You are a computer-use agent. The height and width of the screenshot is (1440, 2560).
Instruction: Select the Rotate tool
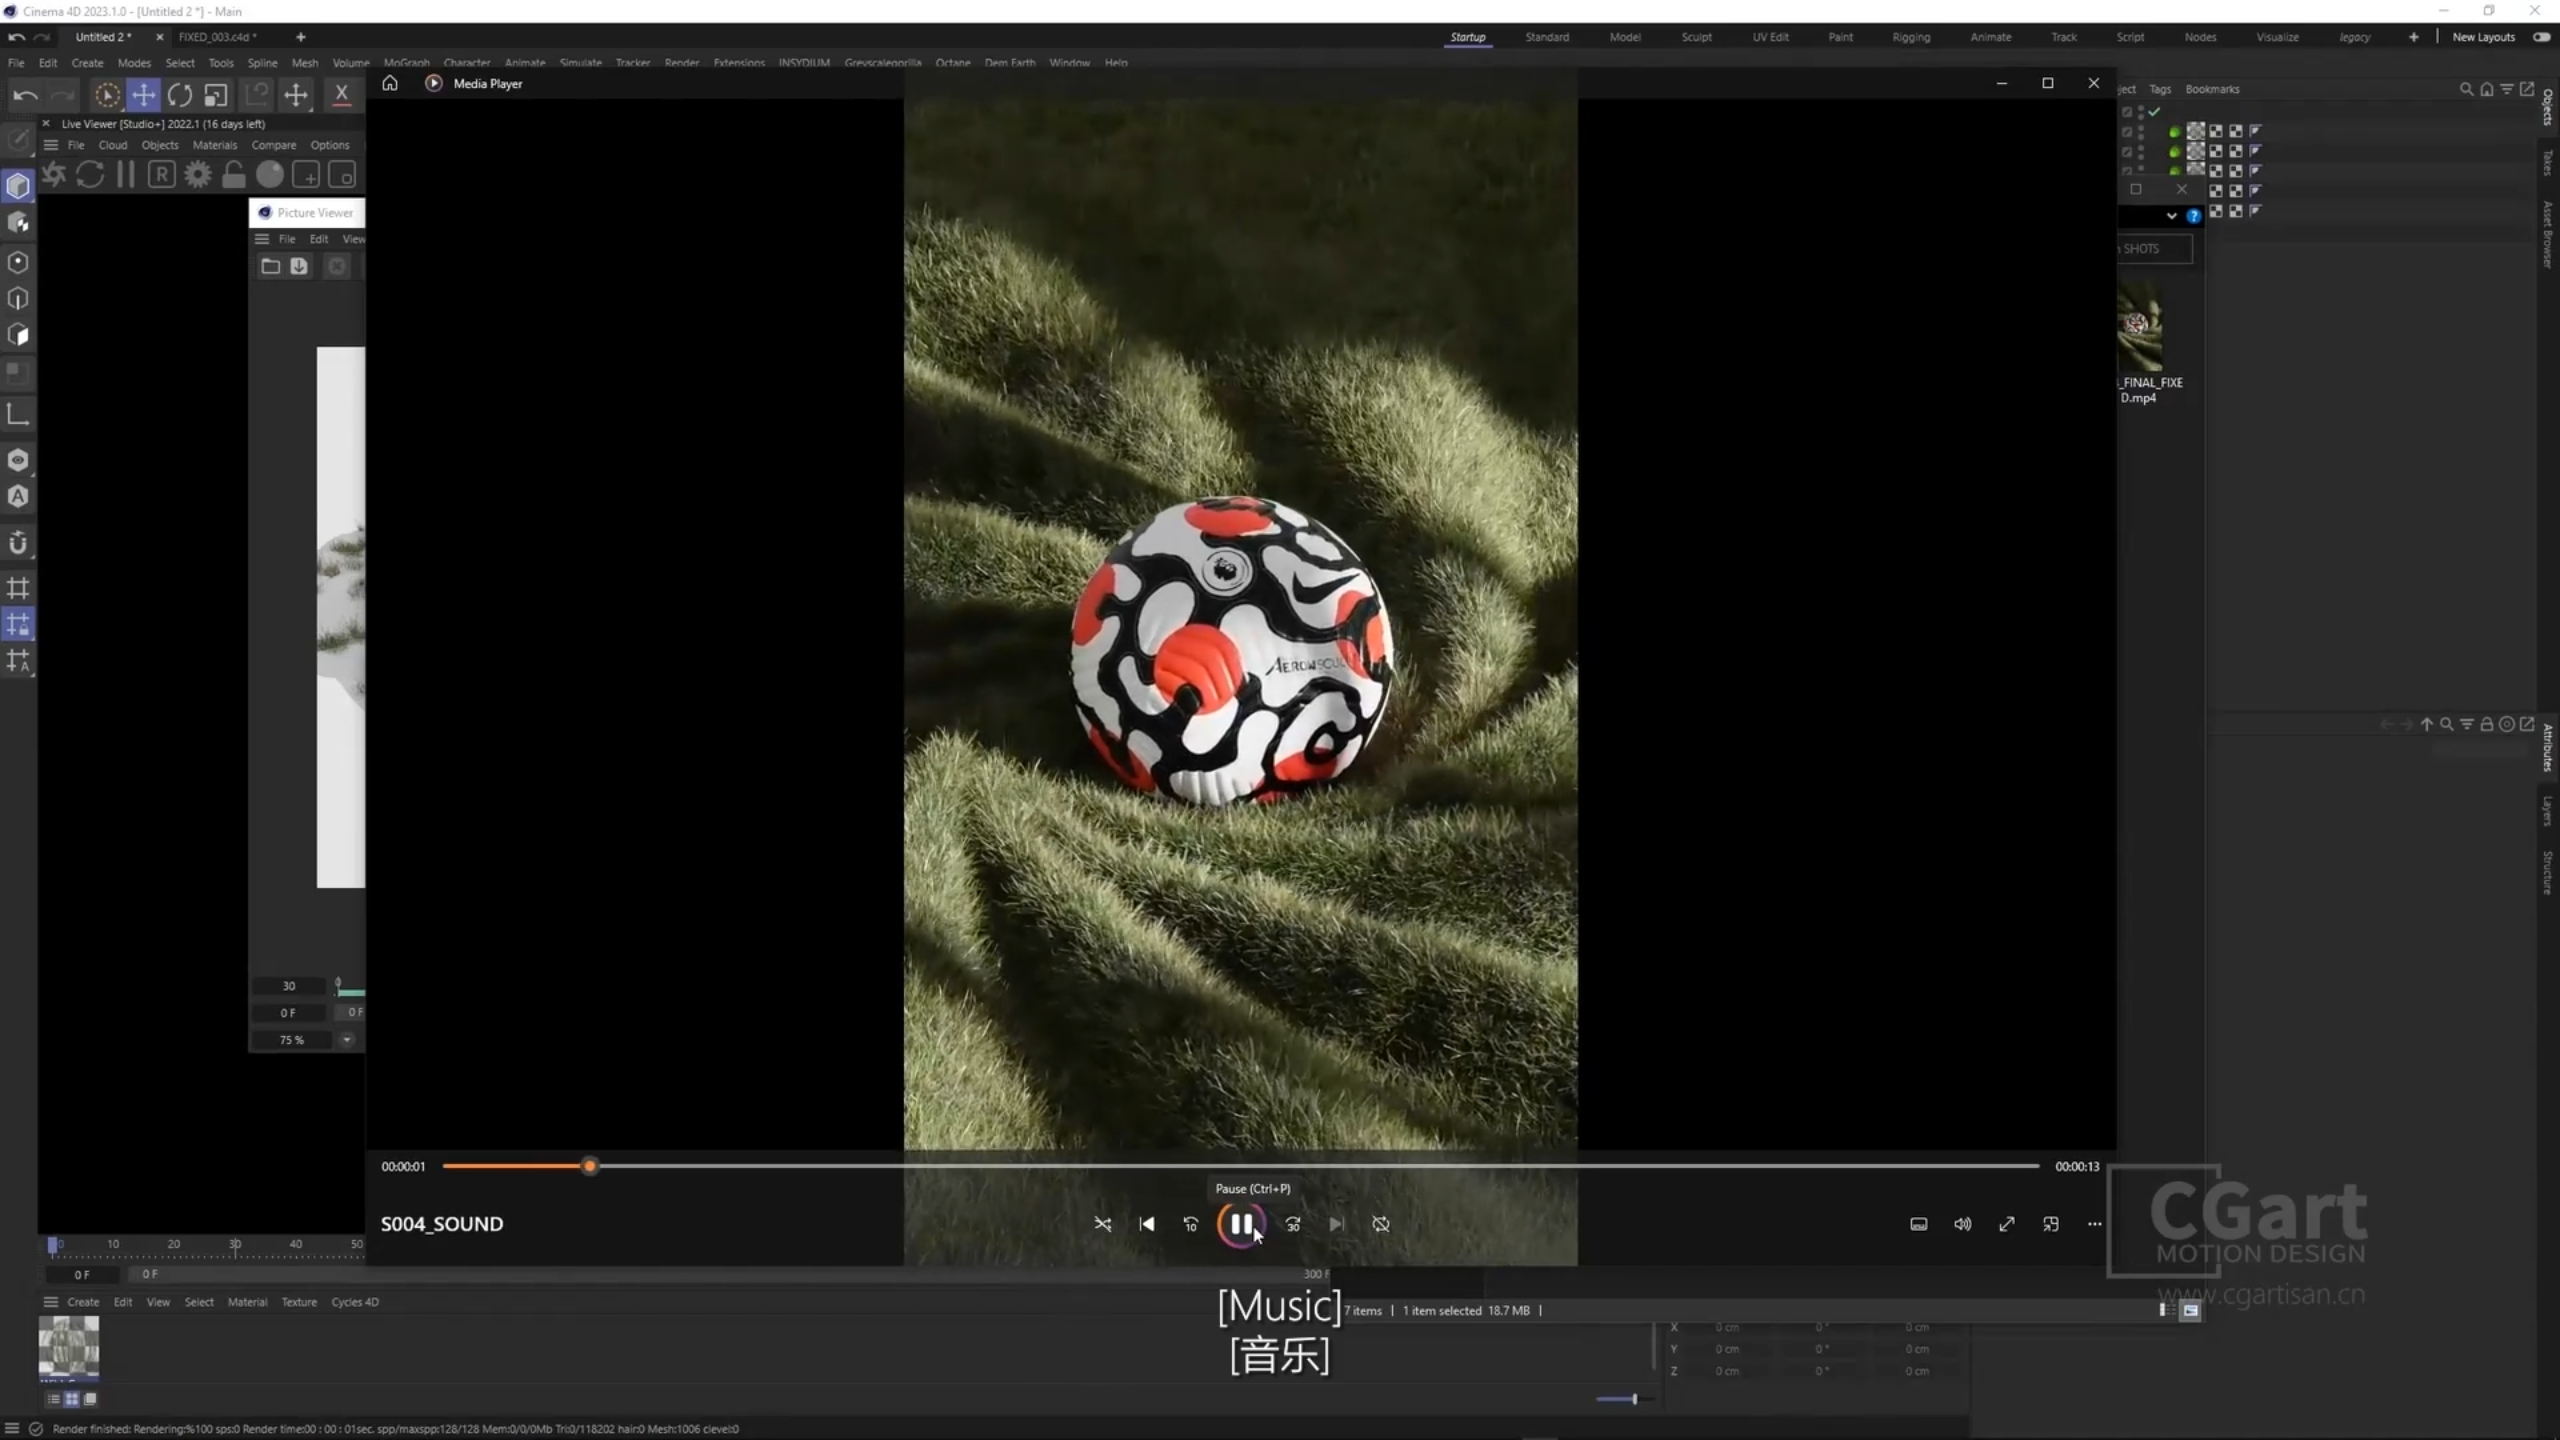tap(180, 95)
